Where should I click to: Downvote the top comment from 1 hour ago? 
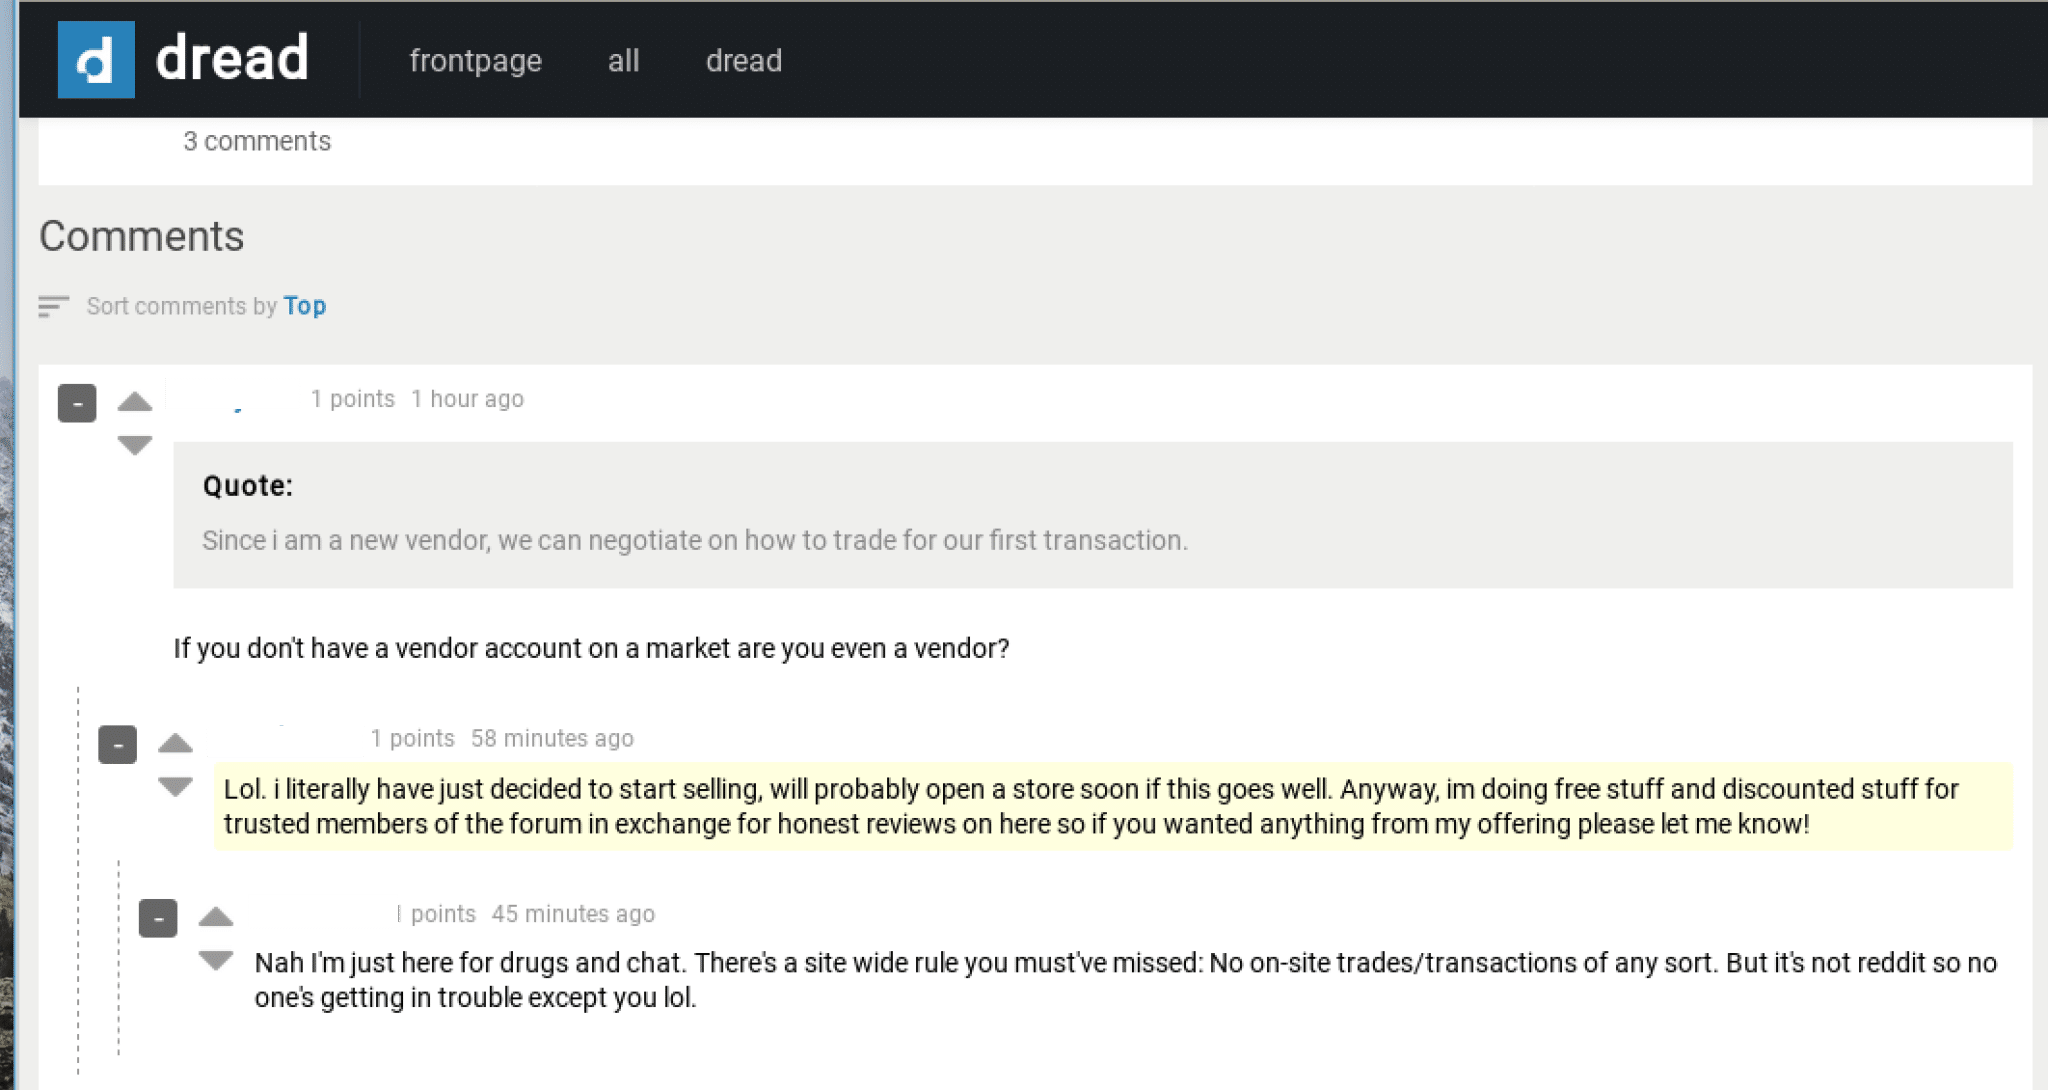point(134,445)
